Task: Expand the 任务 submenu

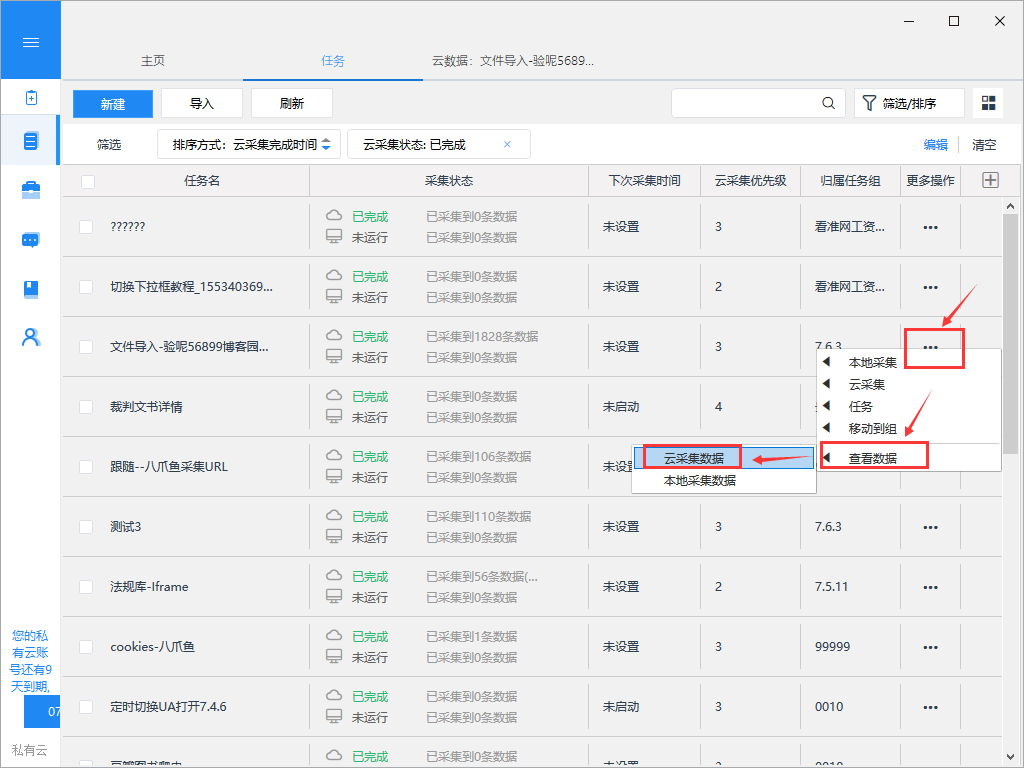Action: [908, 407]
